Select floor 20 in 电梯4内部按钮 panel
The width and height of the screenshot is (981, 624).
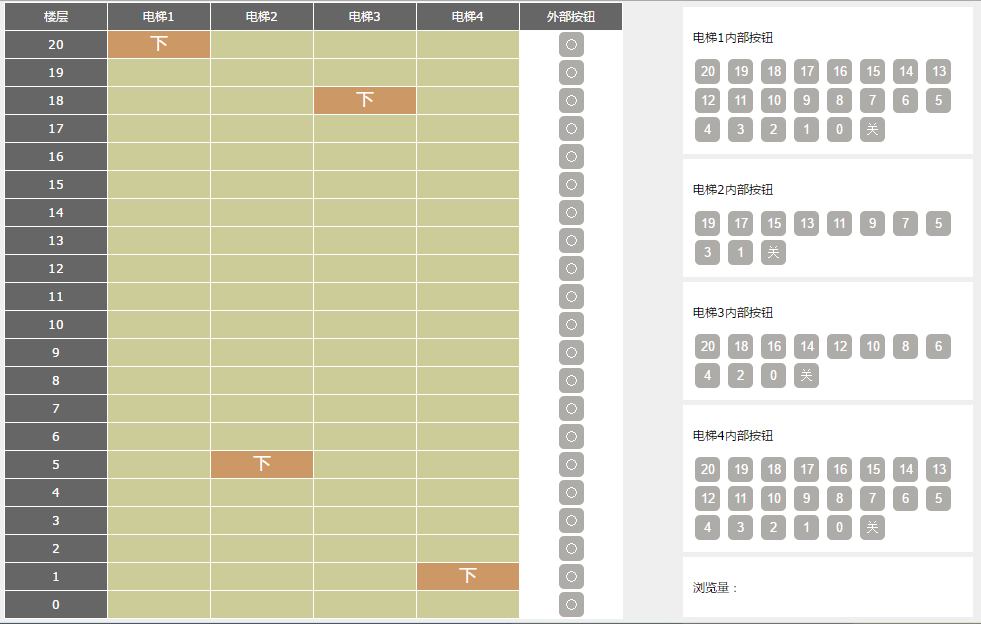708,469
